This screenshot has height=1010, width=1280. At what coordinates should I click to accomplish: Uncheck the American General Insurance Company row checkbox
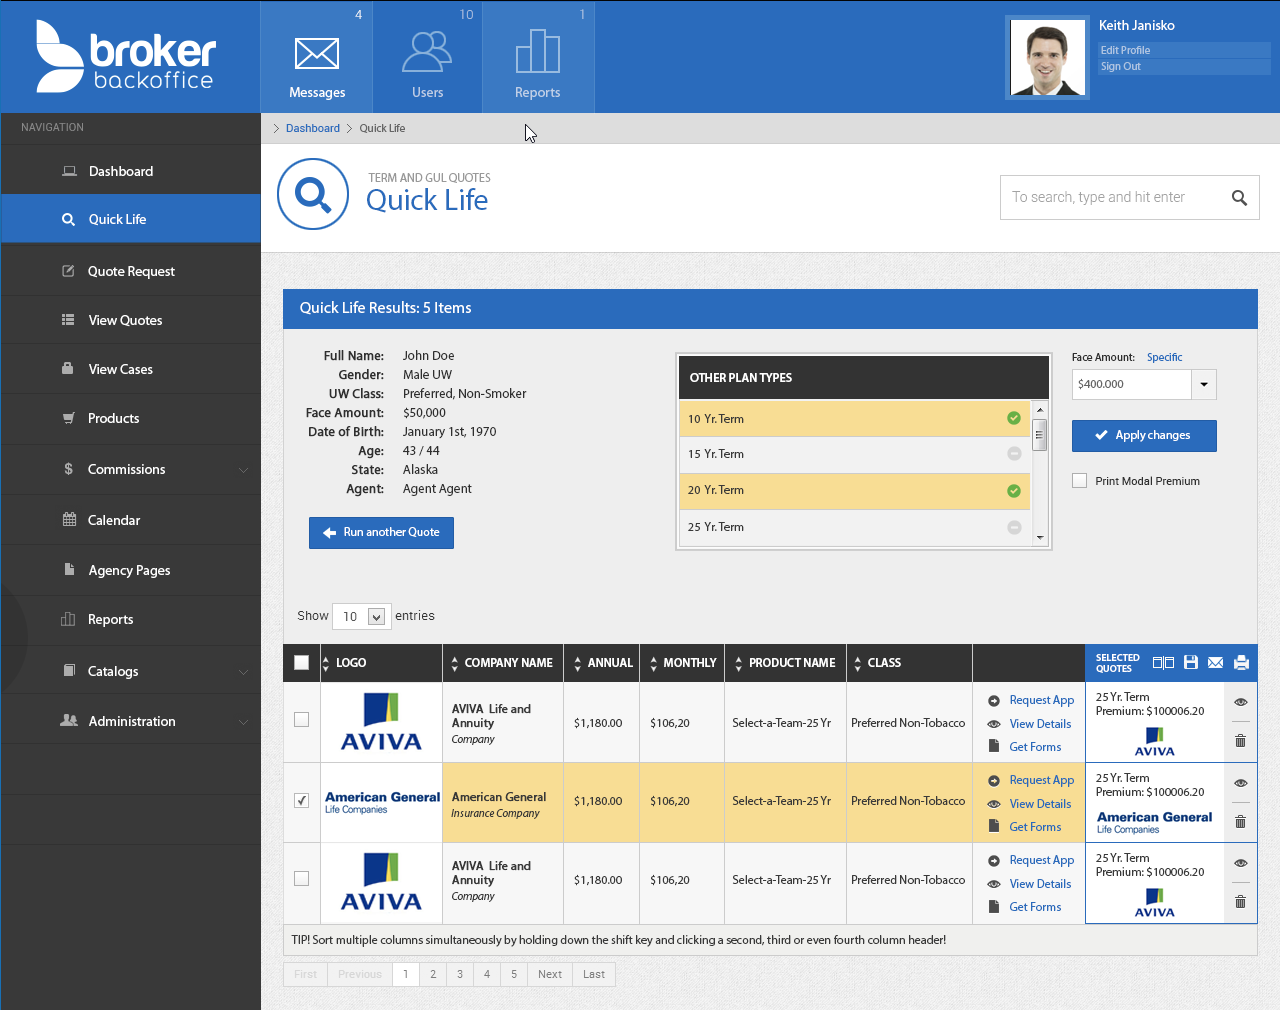click(301, 800)
